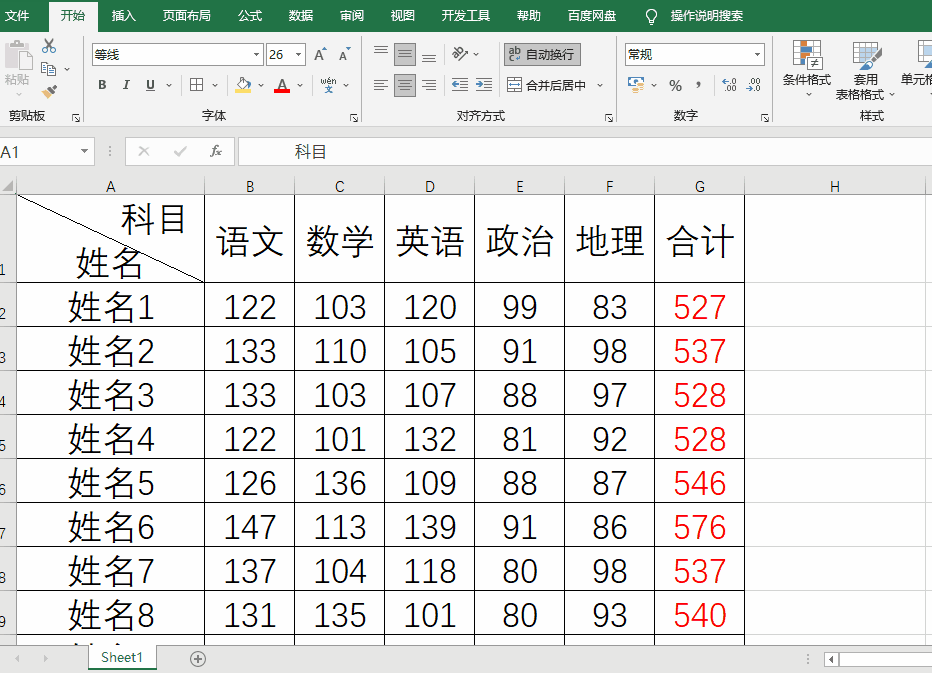
Task: Decrease font size with small A
Action: 344,55
